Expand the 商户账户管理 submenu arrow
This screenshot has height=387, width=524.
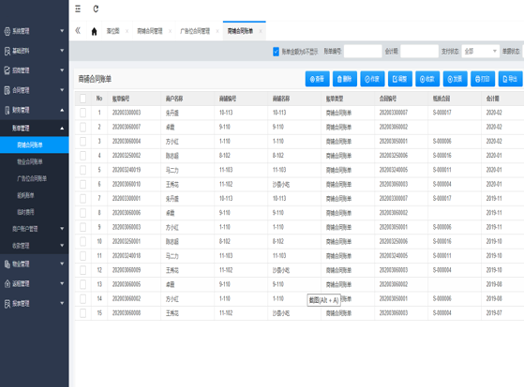tap(62, 229)
